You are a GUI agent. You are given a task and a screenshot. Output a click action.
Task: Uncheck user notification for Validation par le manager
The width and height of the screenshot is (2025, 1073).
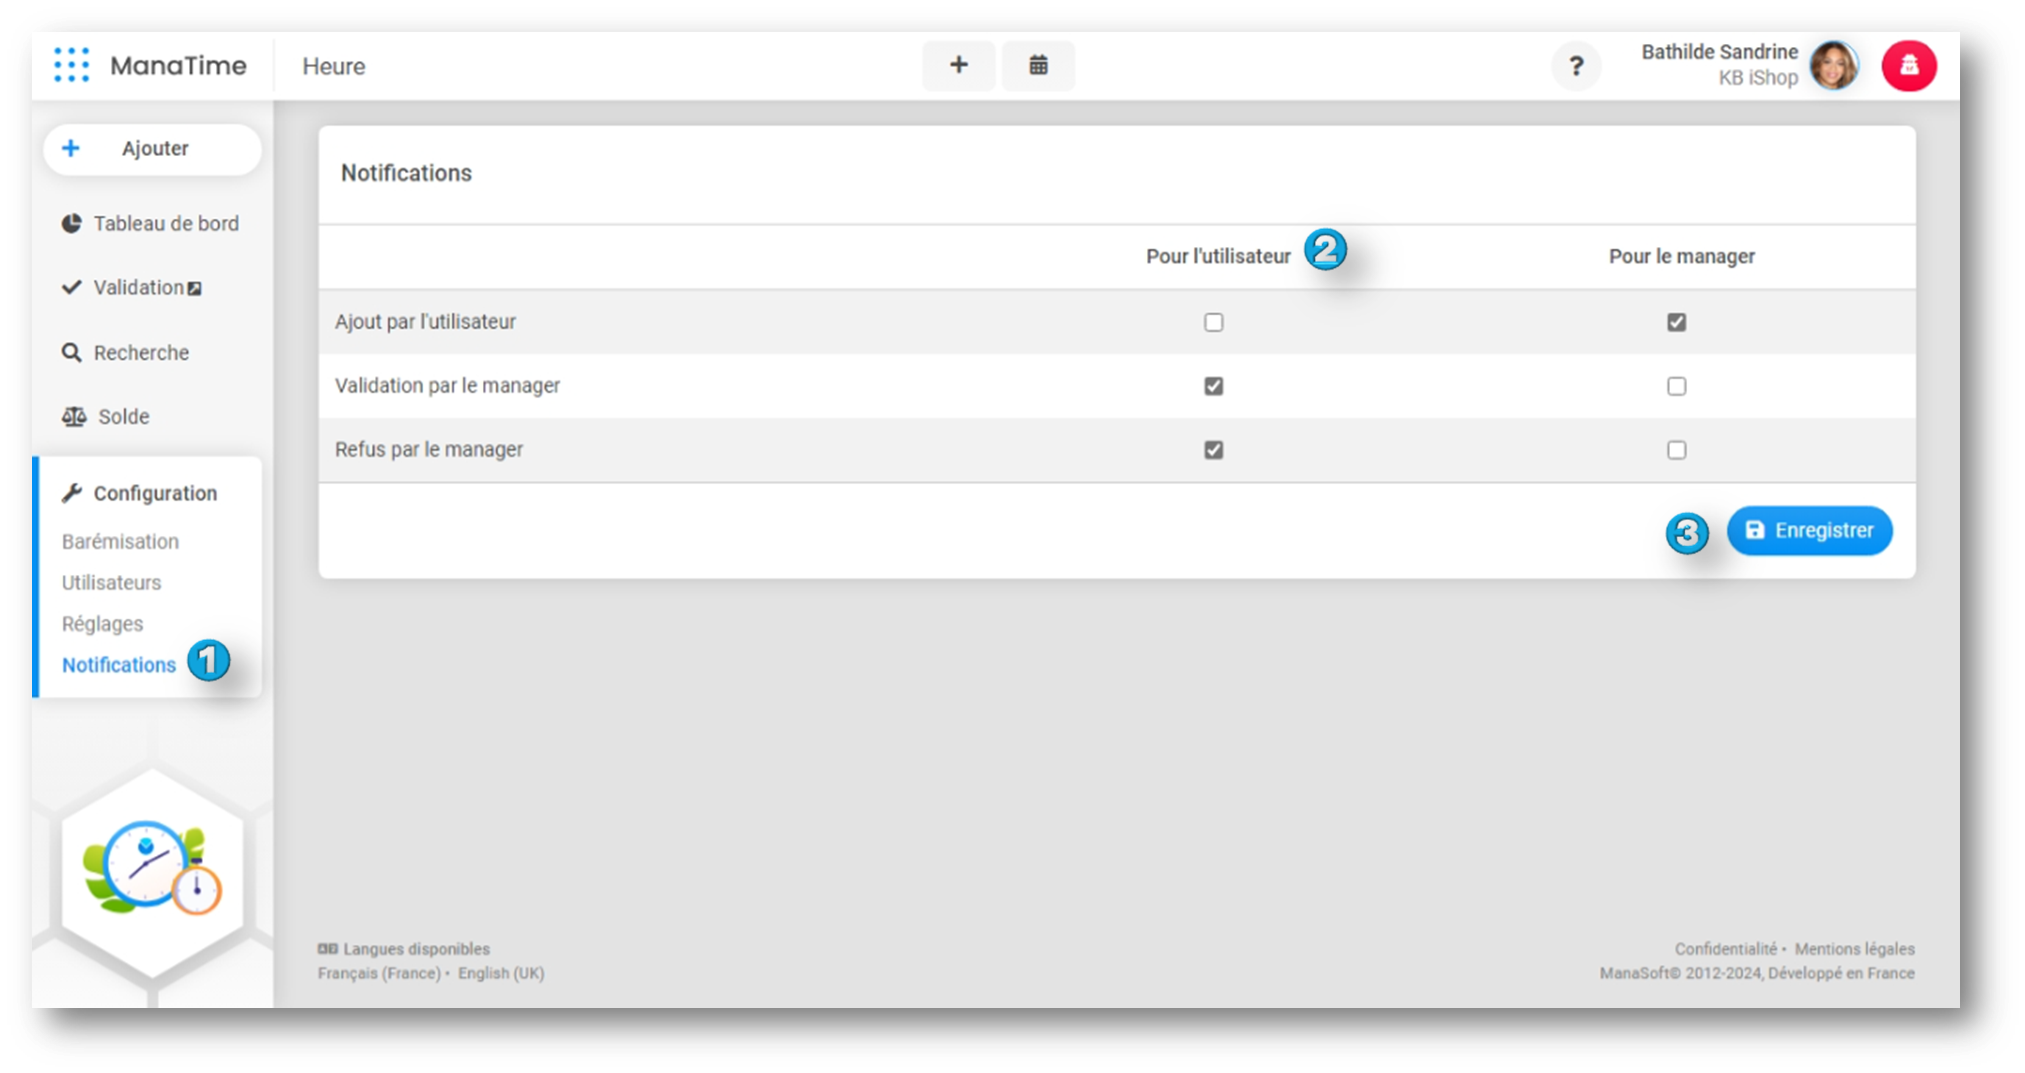1213,386
